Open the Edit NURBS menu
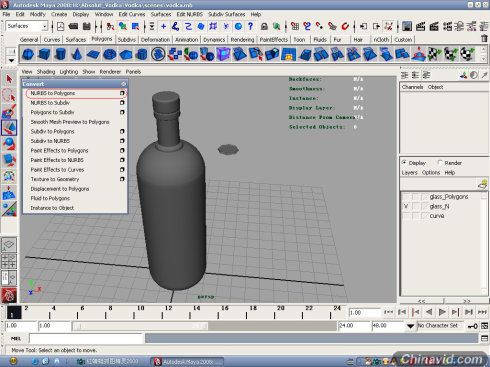490x367 pixels. 189,14
